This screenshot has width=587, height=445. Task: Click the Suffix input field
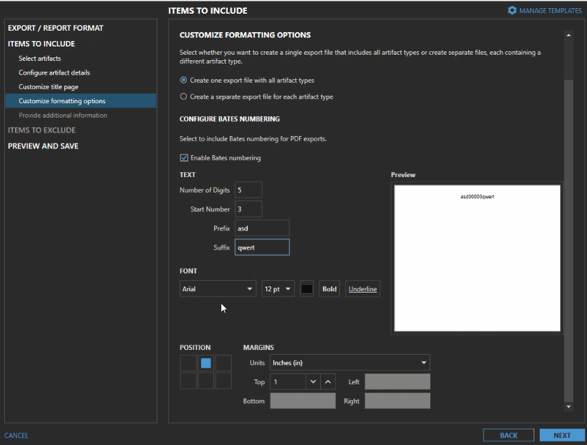pos(262,247)
